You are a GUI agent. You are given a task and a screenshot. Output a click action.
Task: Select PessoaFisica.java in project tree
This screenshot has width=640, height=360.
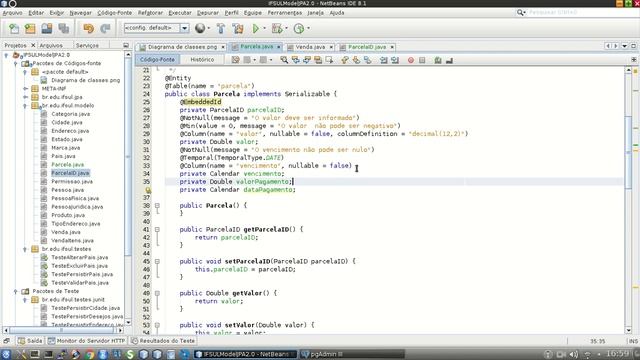[75, 198]
